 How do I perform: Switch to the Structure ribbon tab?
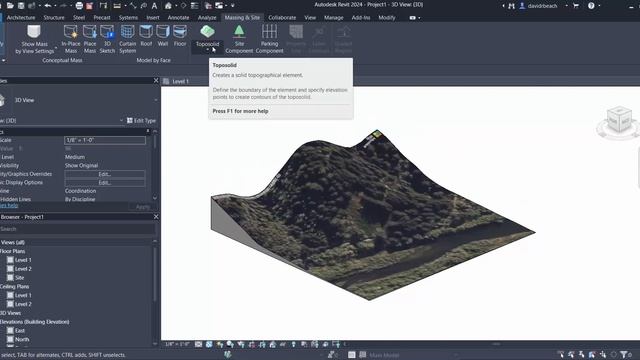(x=54, y=18)
